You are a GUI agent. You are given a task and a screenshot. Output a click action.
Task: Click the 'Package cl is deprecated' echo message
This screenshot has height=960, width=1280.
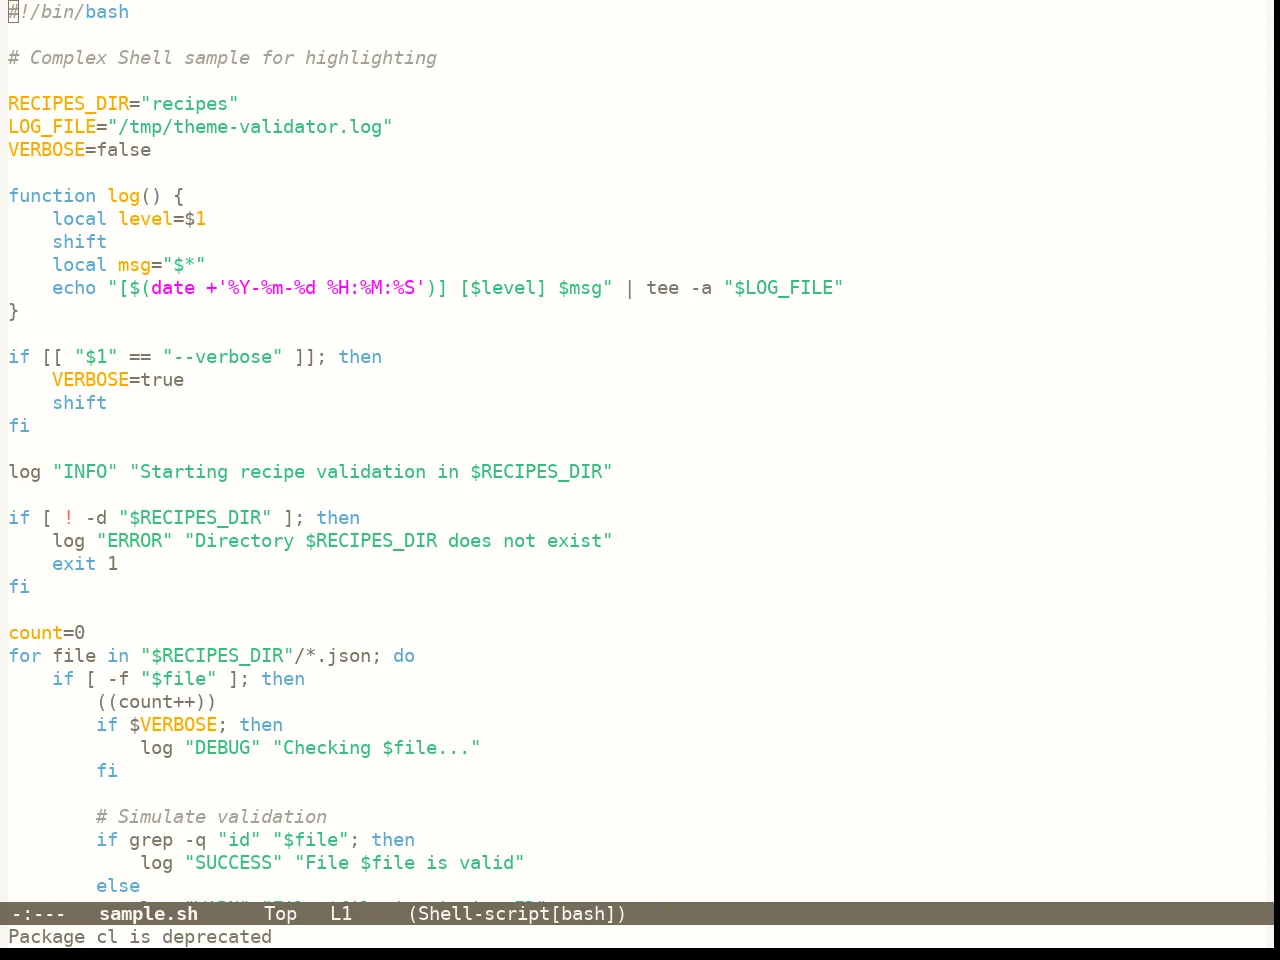click(x=140, y=937)
